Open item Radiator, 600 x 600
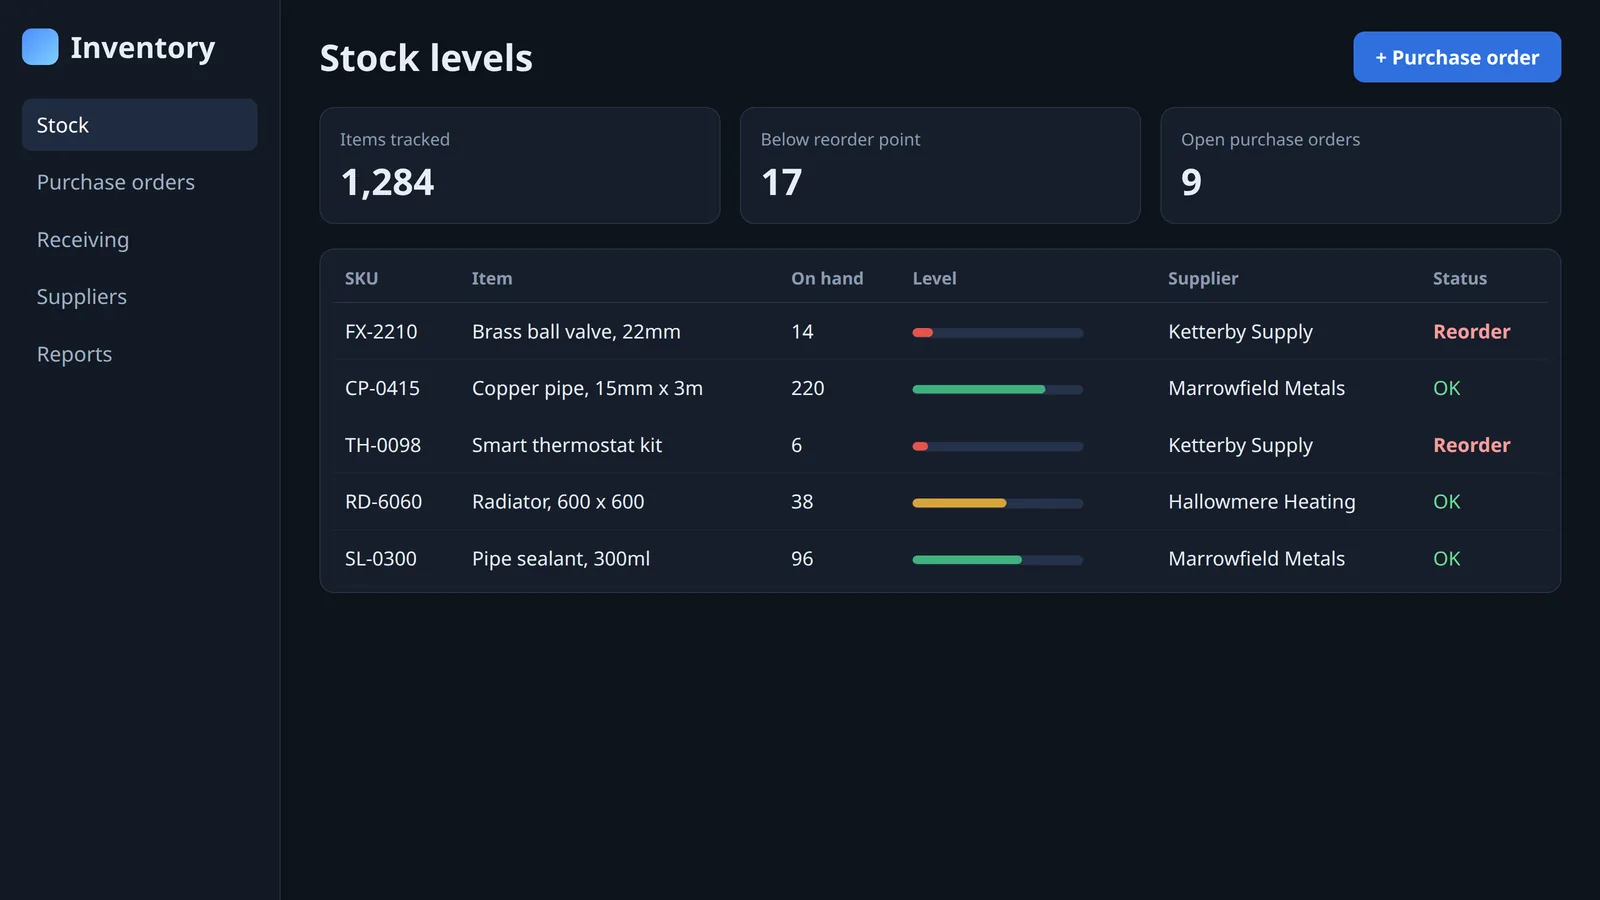The height and width of the screenshot is (900, 1600). click(558, 502)
